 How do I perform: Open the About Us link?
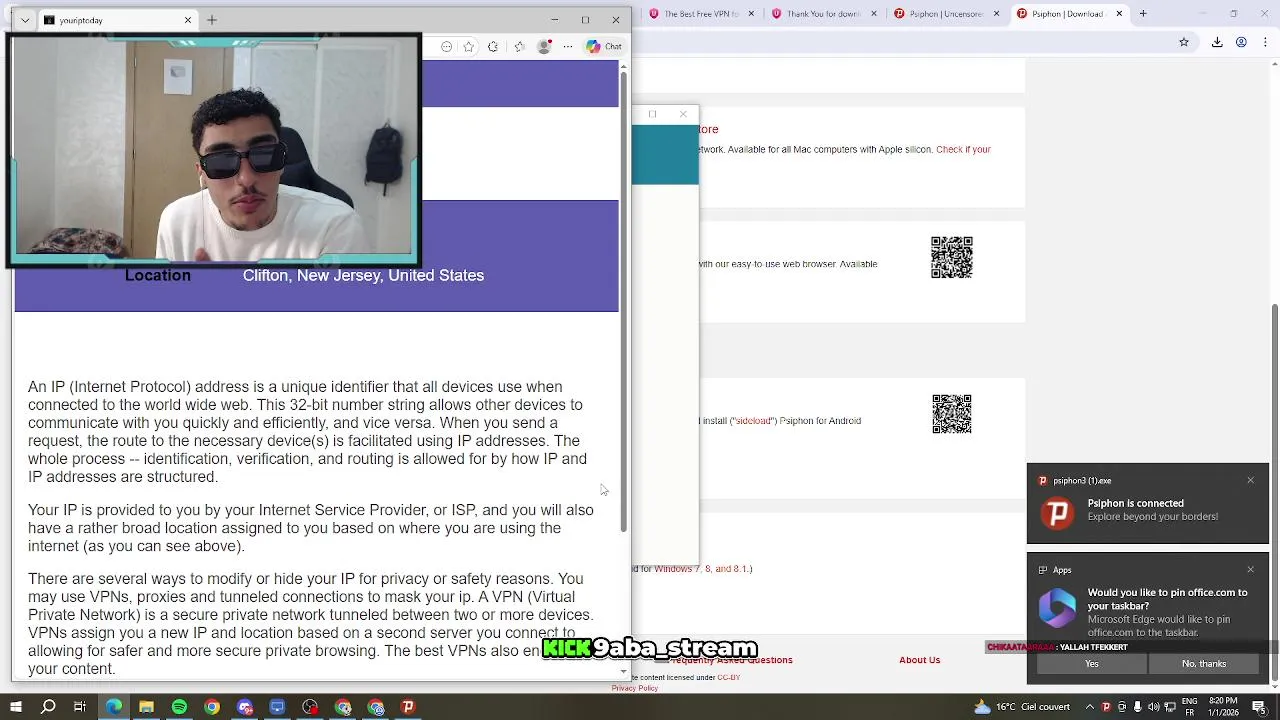point(919,660)
